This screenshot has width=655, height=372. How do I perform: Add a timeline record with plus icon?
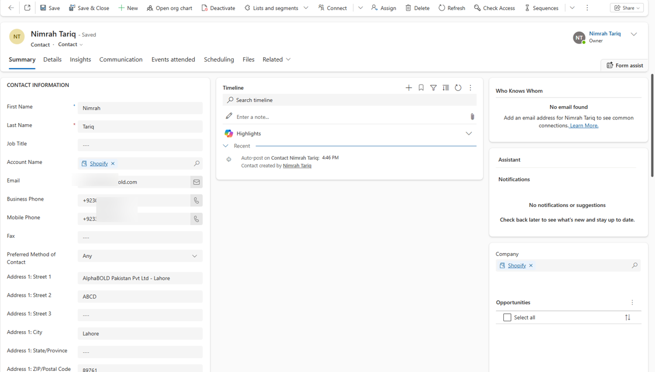(x=409, y=87)
